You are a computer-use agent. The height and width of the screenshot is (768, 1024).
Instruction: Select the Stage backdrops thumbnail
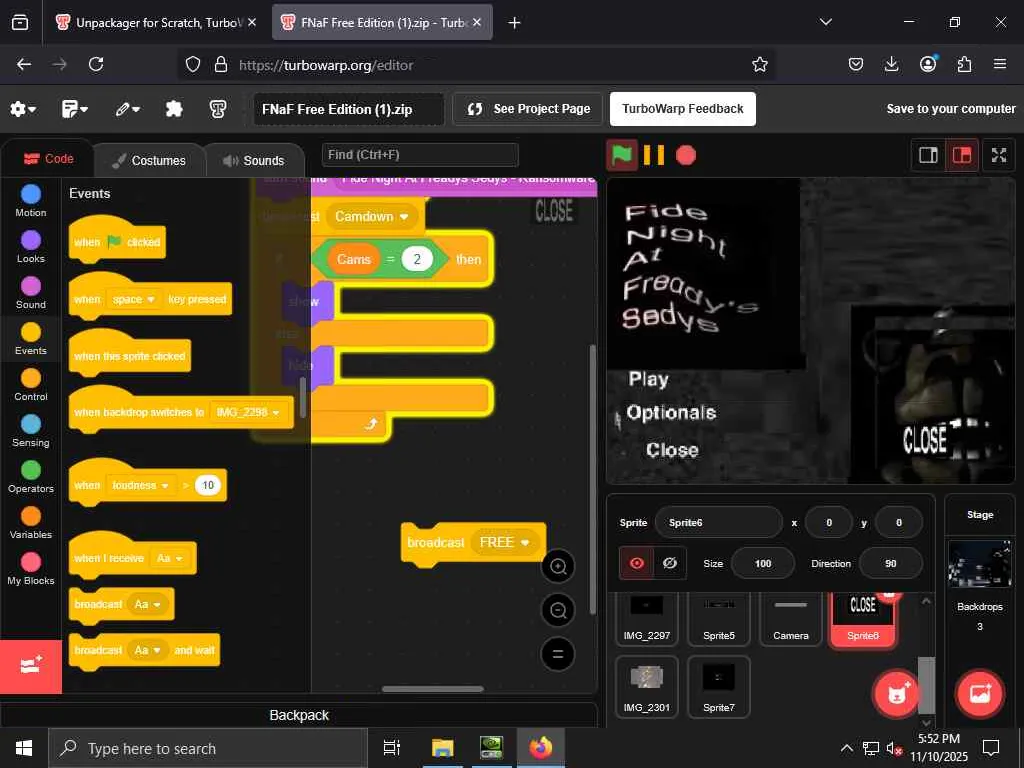tap(980, 564)
